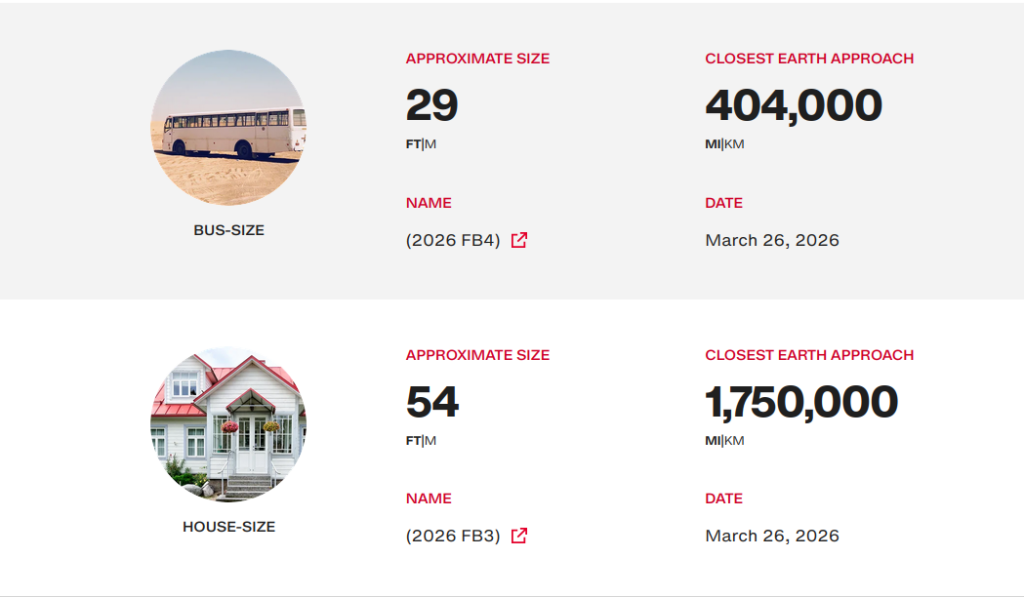Click the HOUSE-SIZE caption label
The height and width of the screenshot is (597, 1024).
click(229, 527)
